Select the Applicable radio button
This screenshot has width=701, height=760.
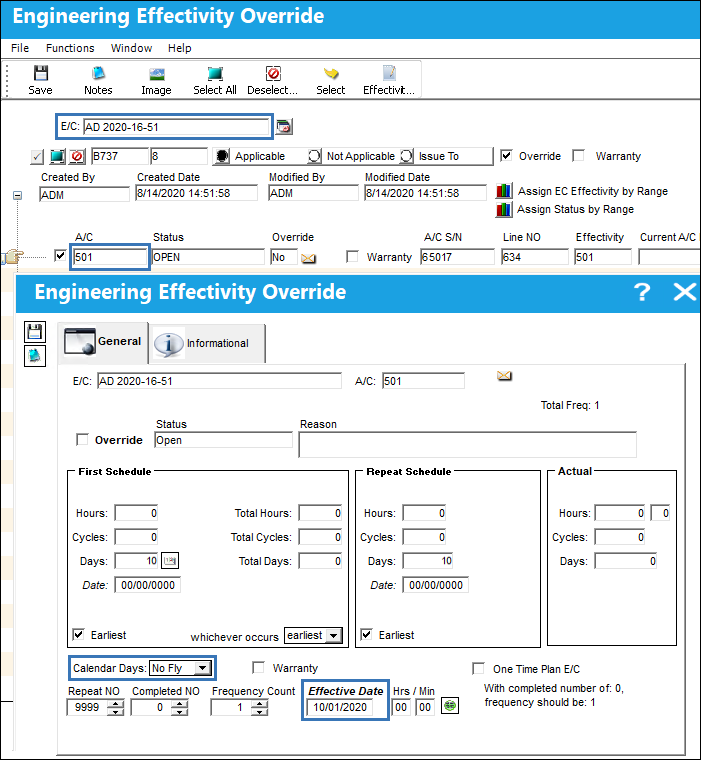222,156
